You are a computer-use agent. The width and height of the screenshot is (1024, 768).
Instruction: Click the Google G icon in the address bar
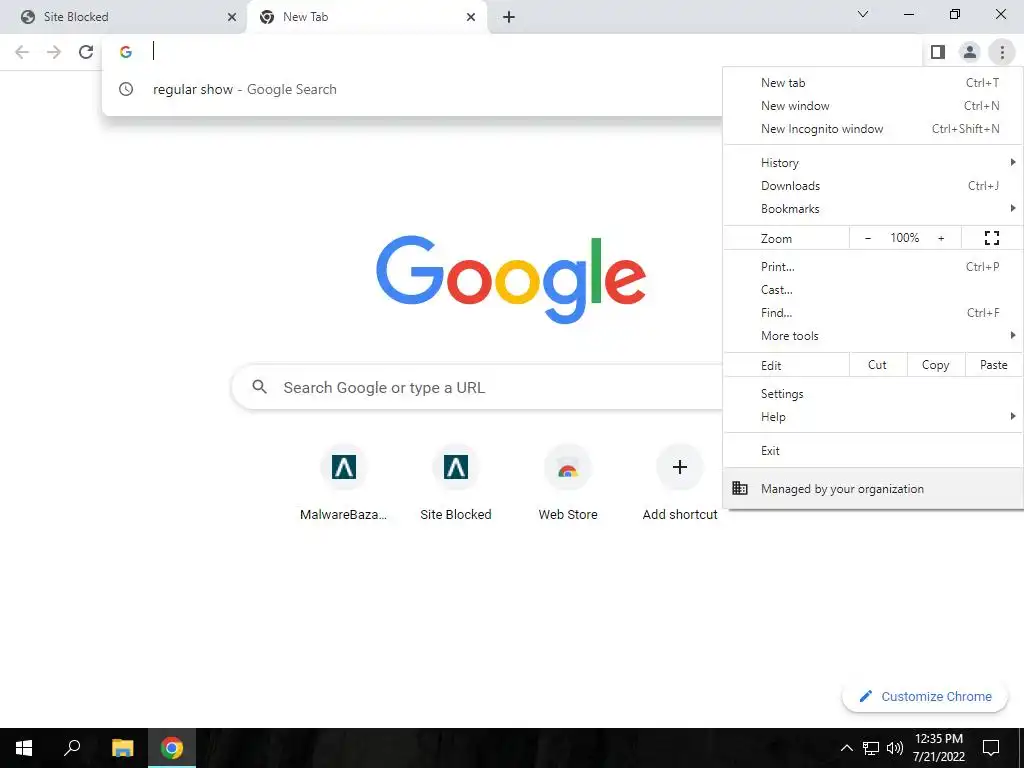126,52
